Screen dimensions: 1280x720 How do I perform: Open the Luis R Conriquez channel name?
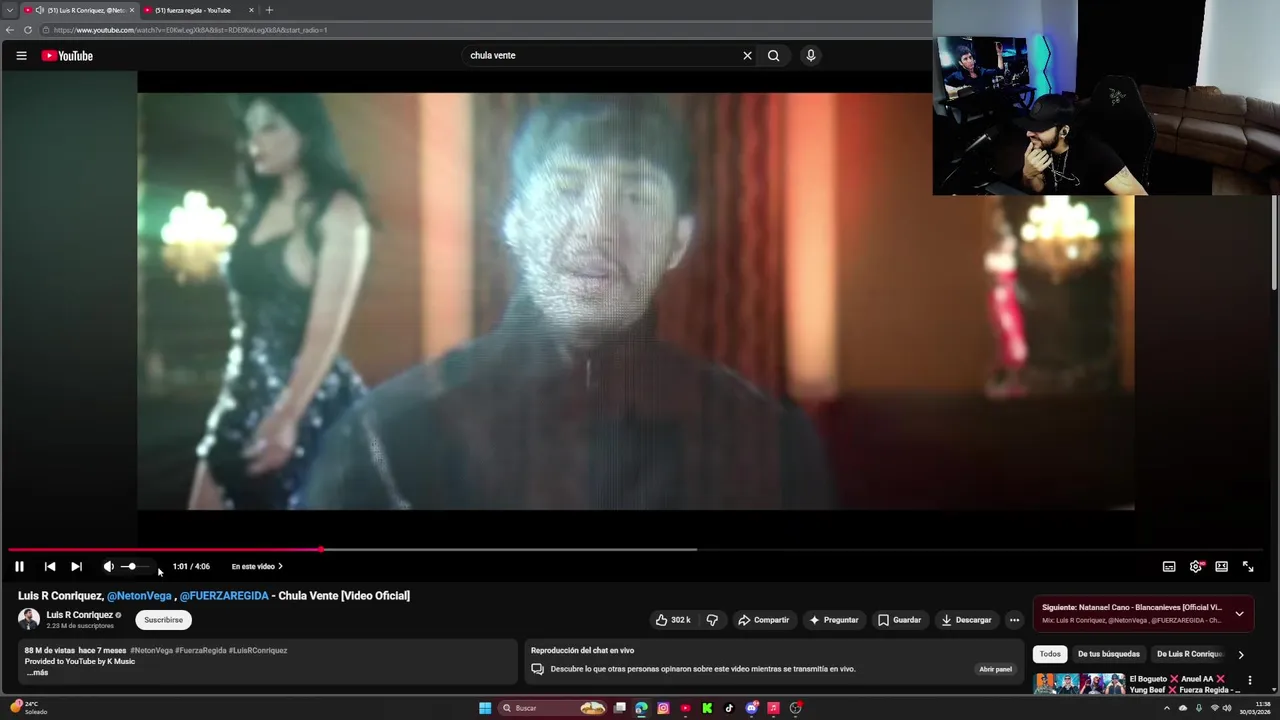pyautogui.click(x=79, y=615)
